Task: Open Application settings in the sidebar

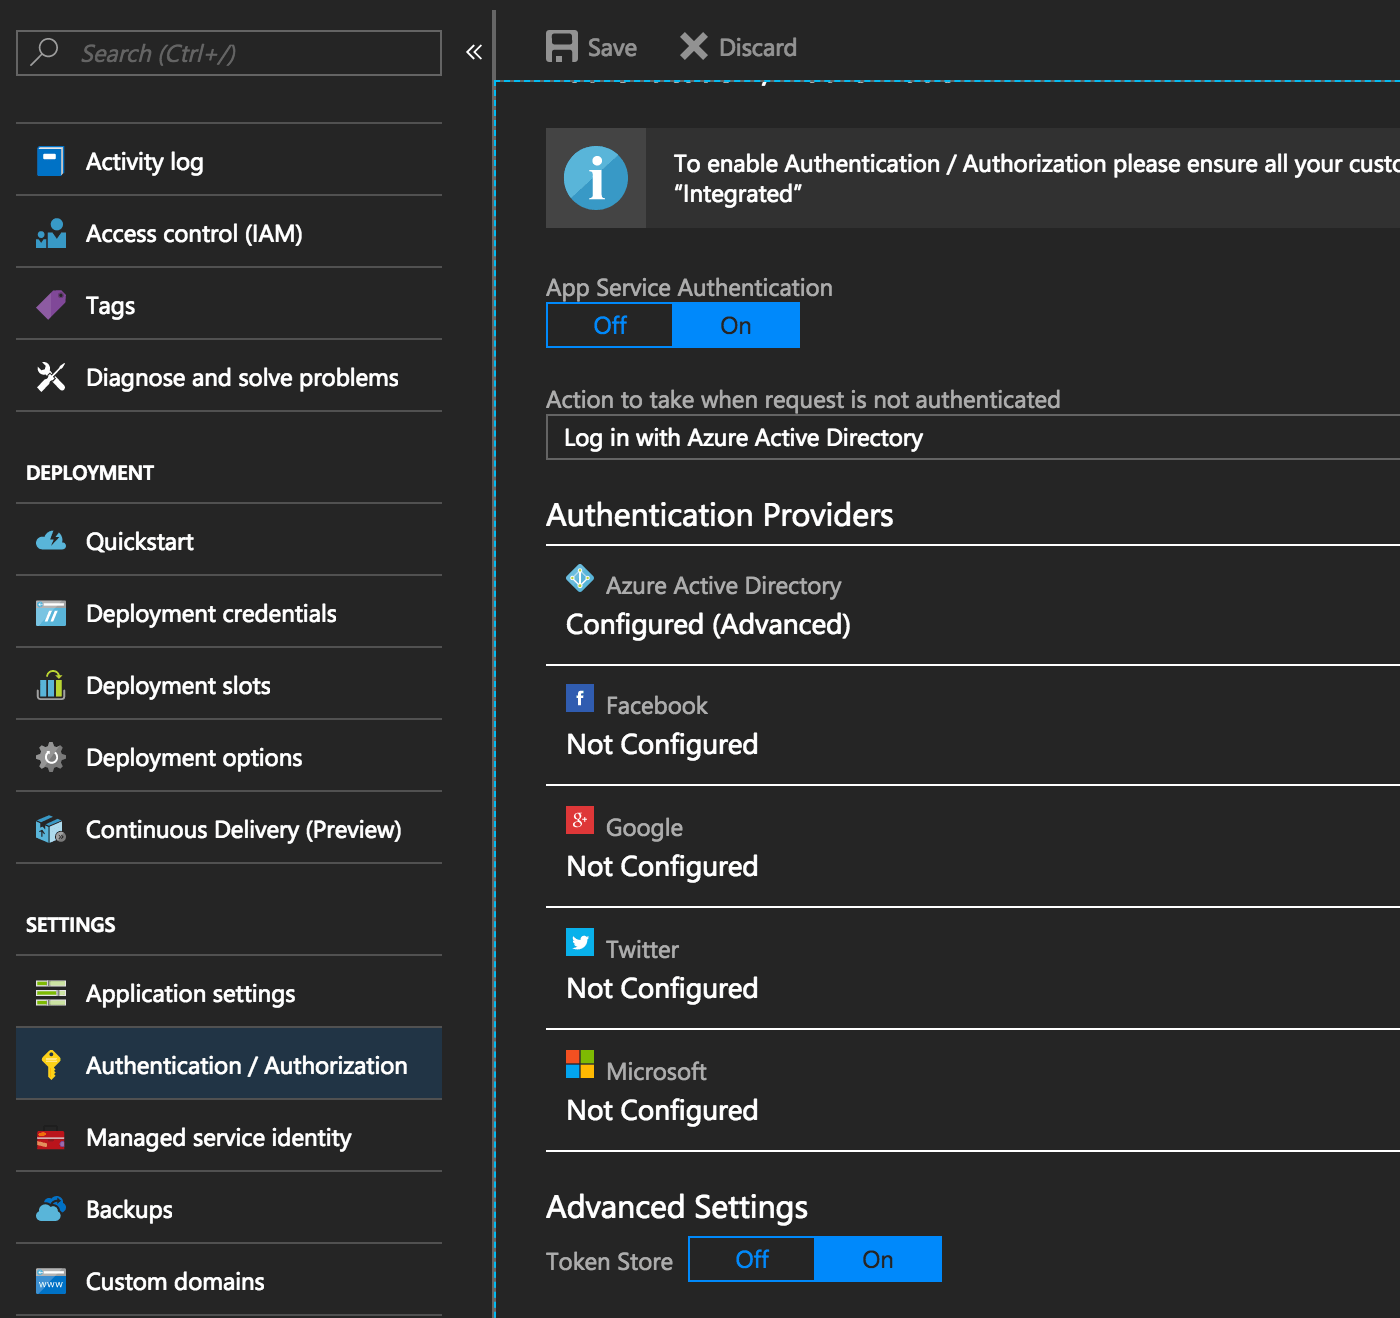Action: tap(190, 993)
